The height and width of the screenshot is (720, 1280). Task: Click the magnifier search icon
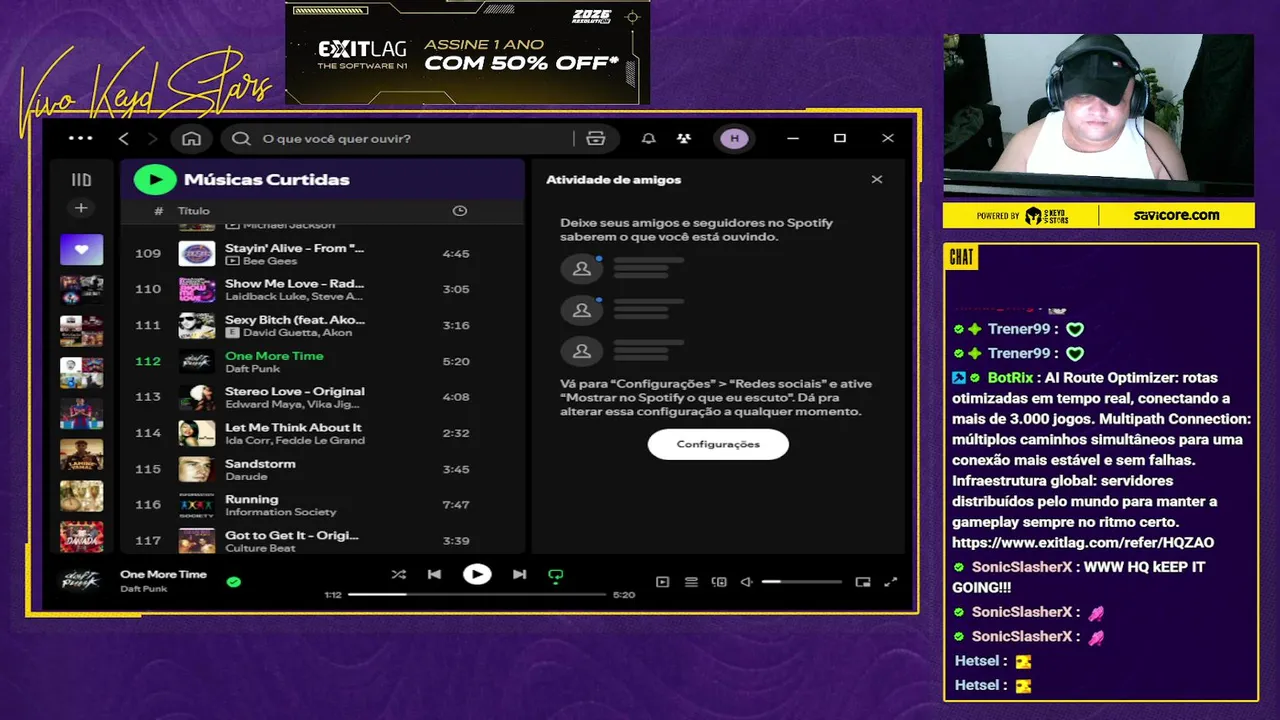241,138
